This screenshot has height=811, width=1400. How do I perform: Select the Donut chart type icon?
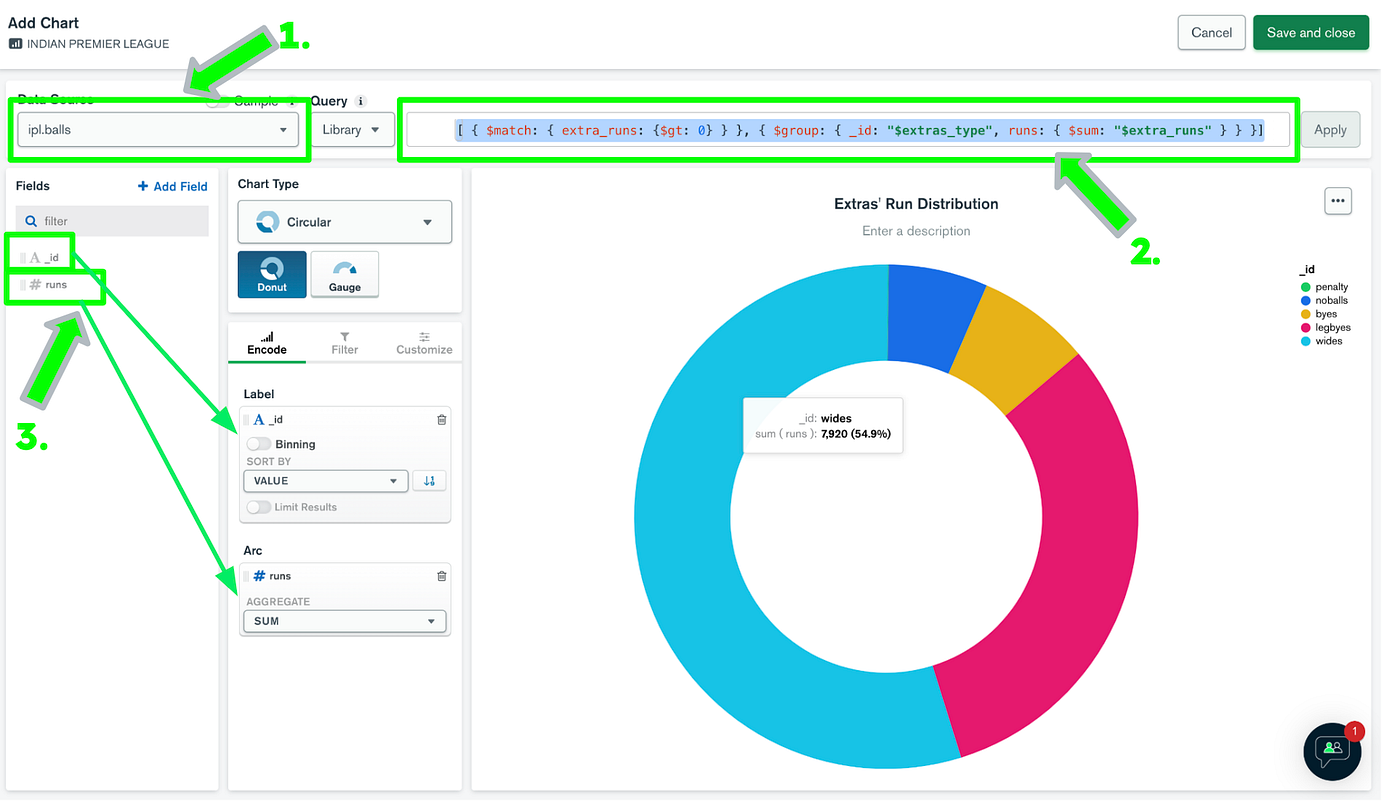271,274
